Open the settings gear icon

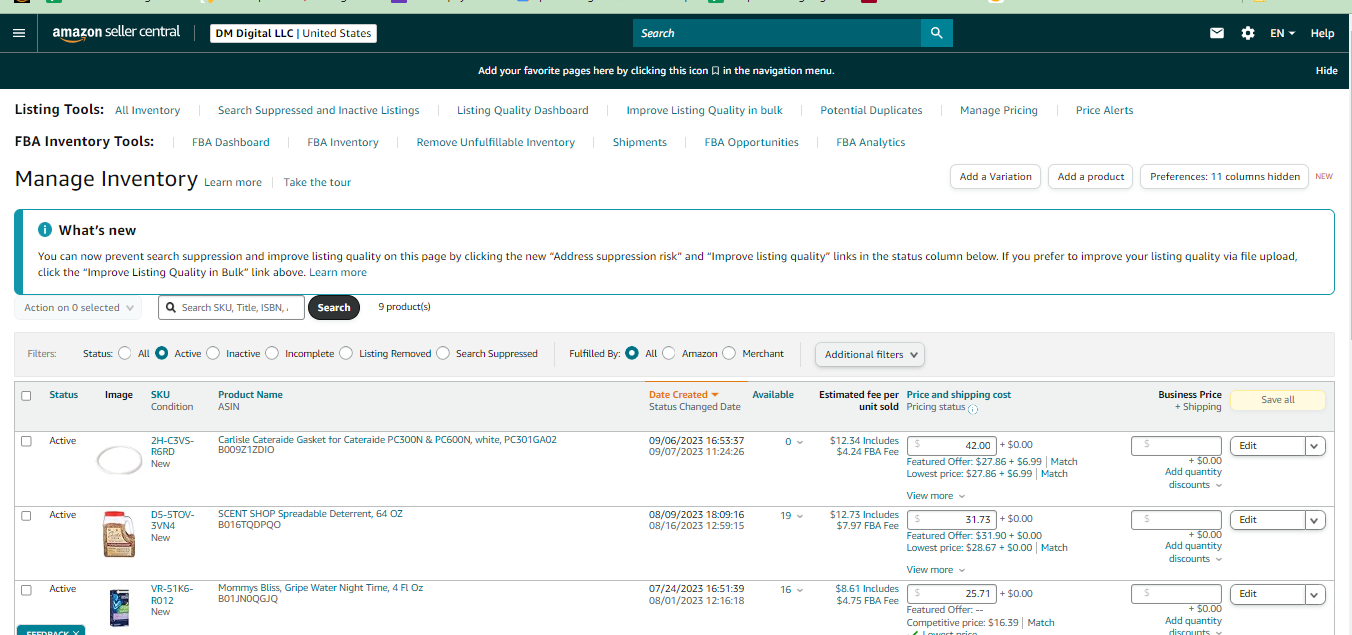pos(1247,33)
